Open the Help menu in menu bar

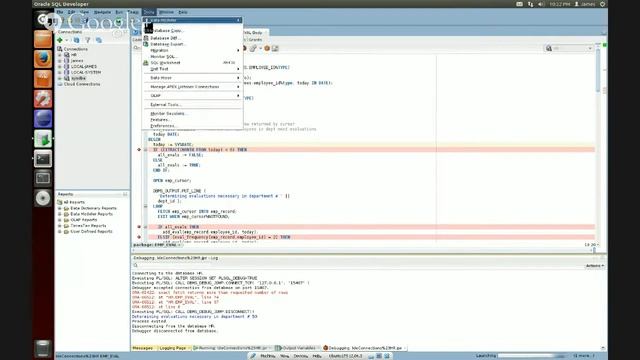tap(183, 12)
